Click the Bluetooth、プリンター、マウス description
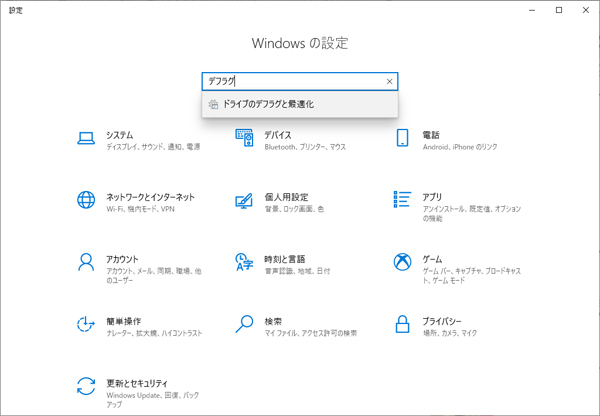This screenshot has height=416, width=600. tap(305, 147)
